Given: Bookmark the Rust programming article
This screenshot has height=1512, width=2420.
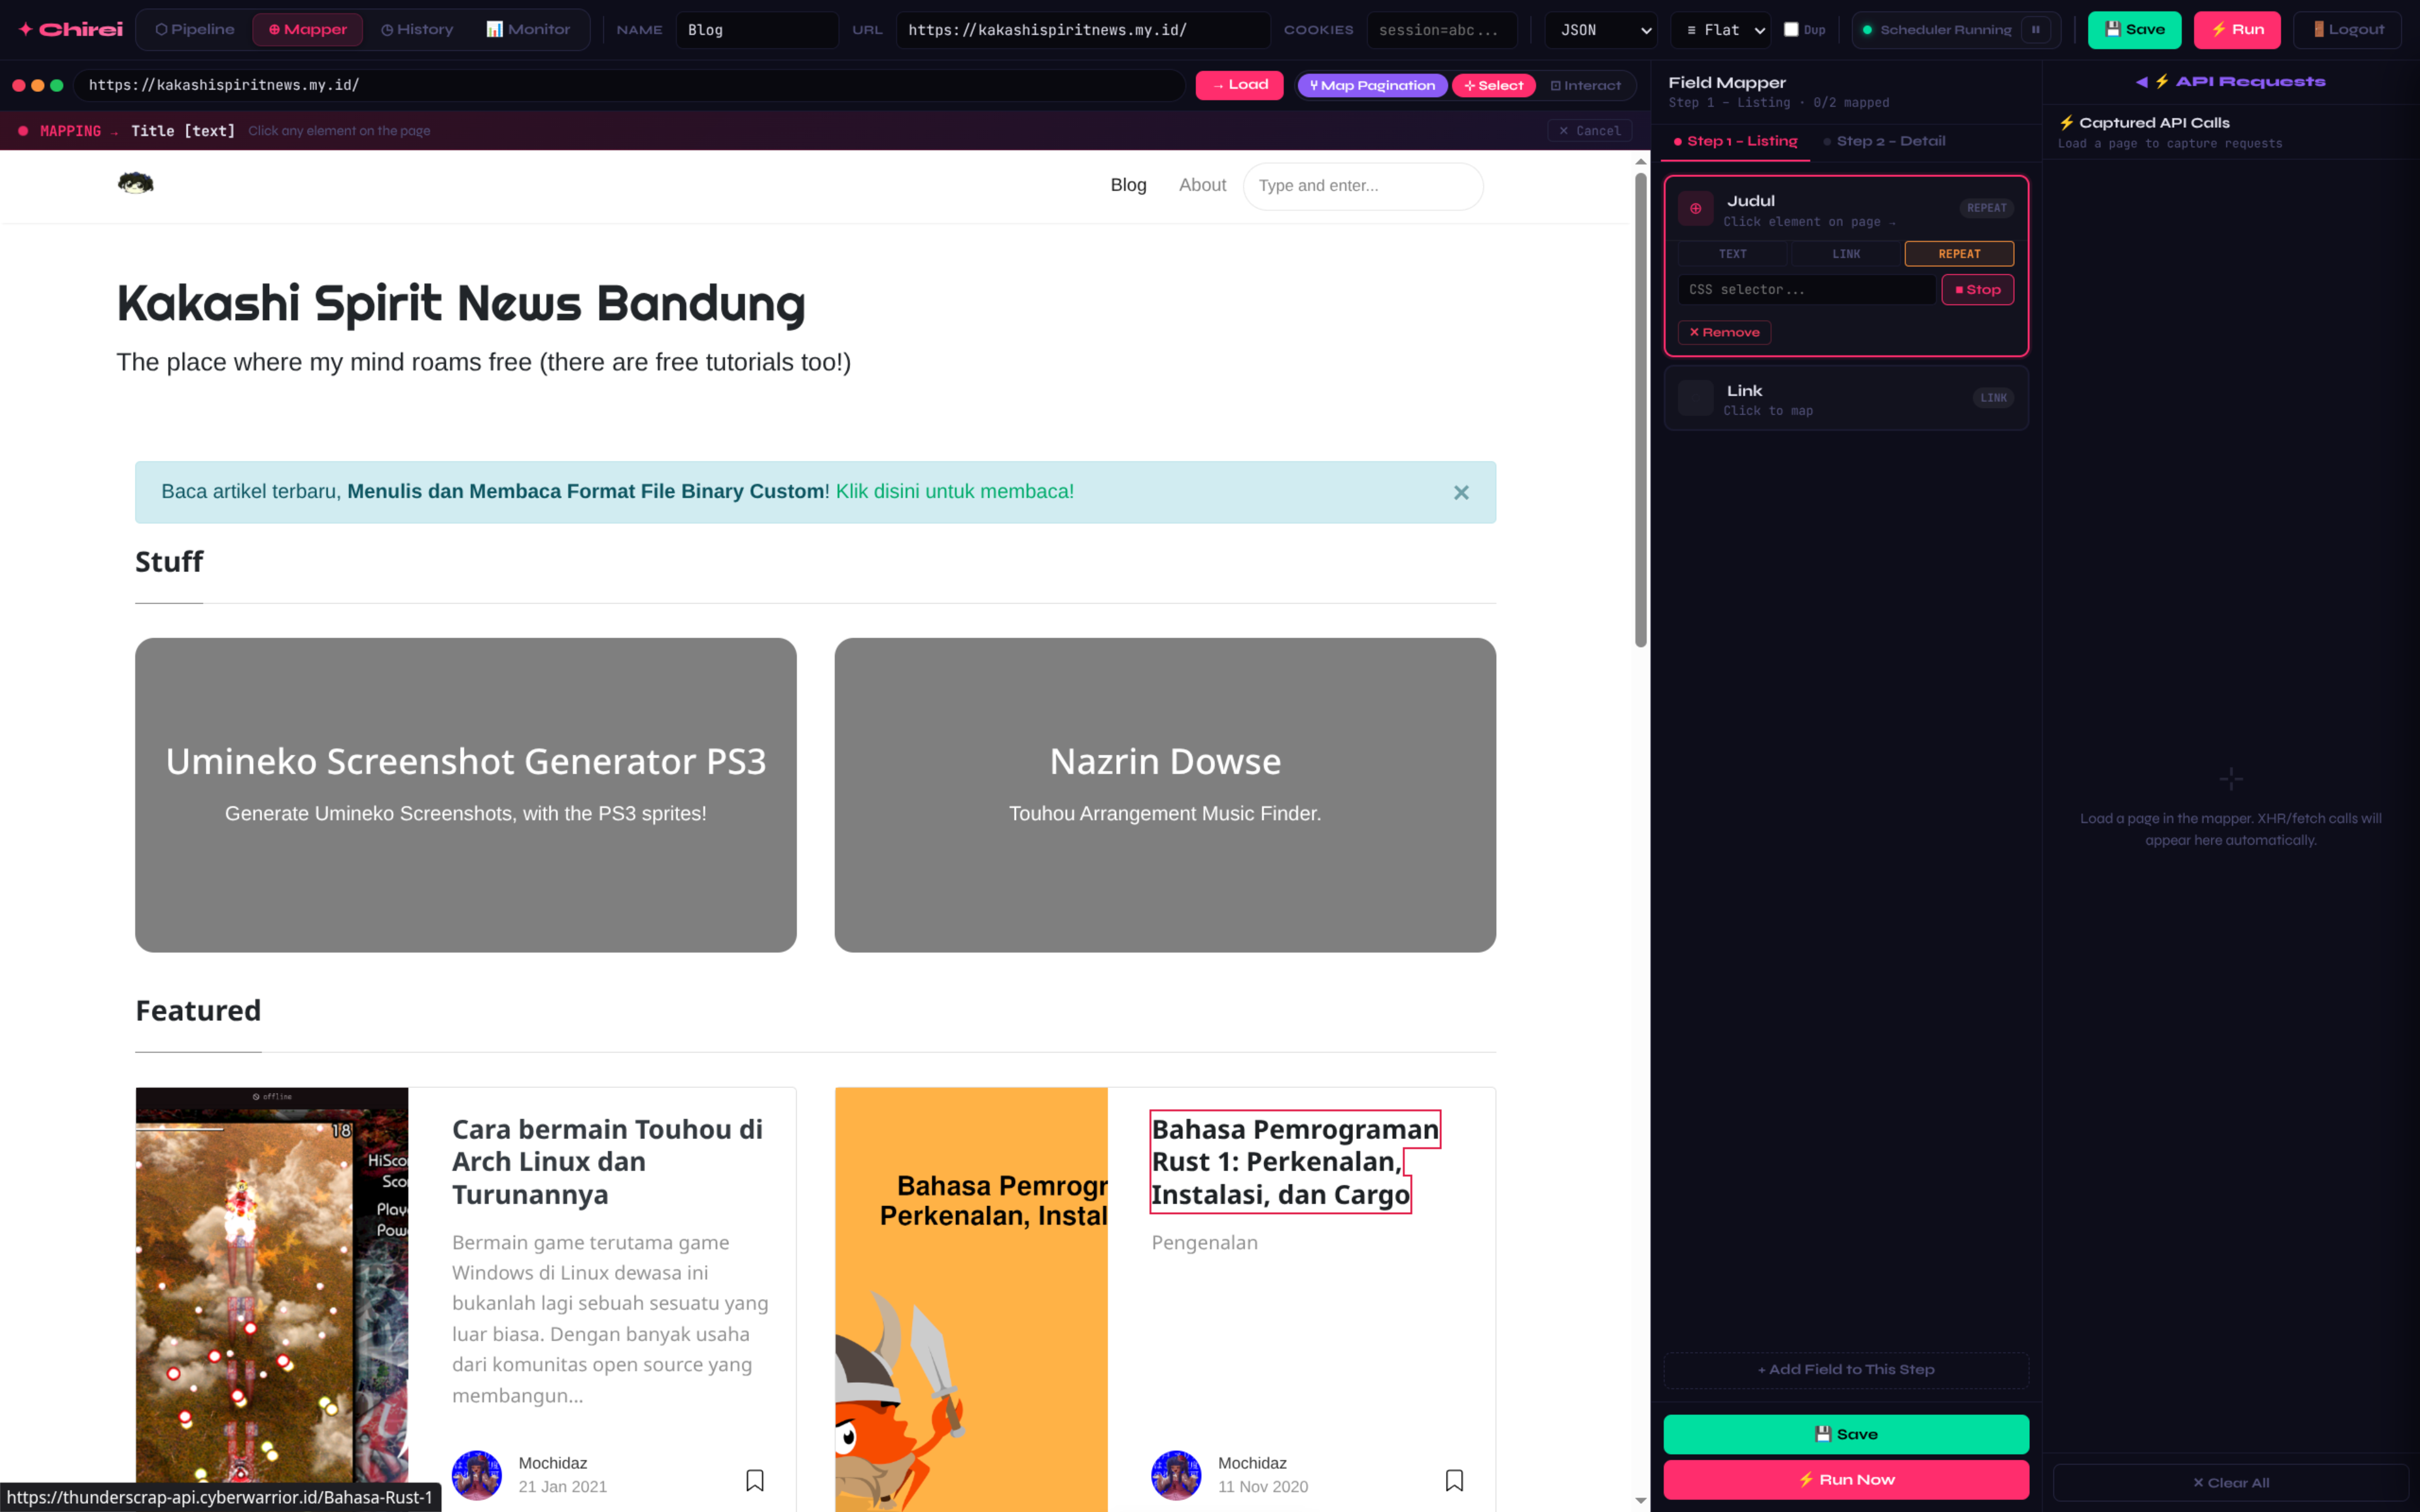Looking at the screenshot, I should point(1454,1480).
